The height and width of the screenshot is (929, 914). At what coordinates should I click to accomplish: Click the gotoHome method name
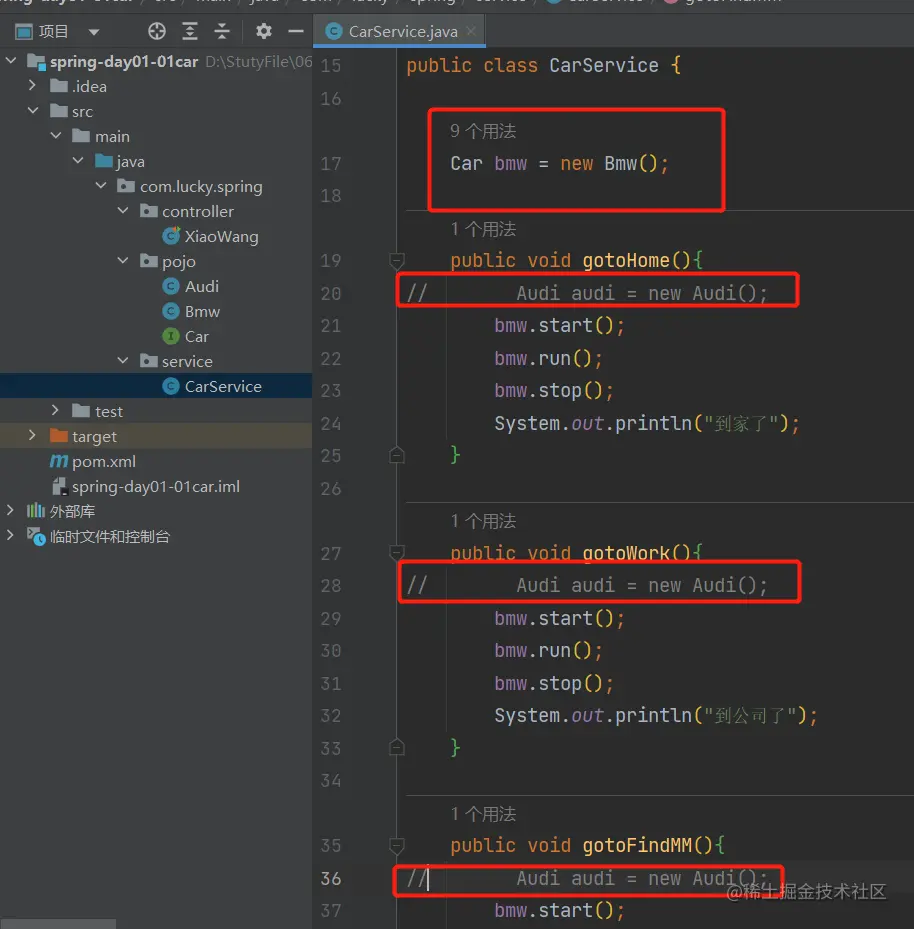click(x=626, y=261)
